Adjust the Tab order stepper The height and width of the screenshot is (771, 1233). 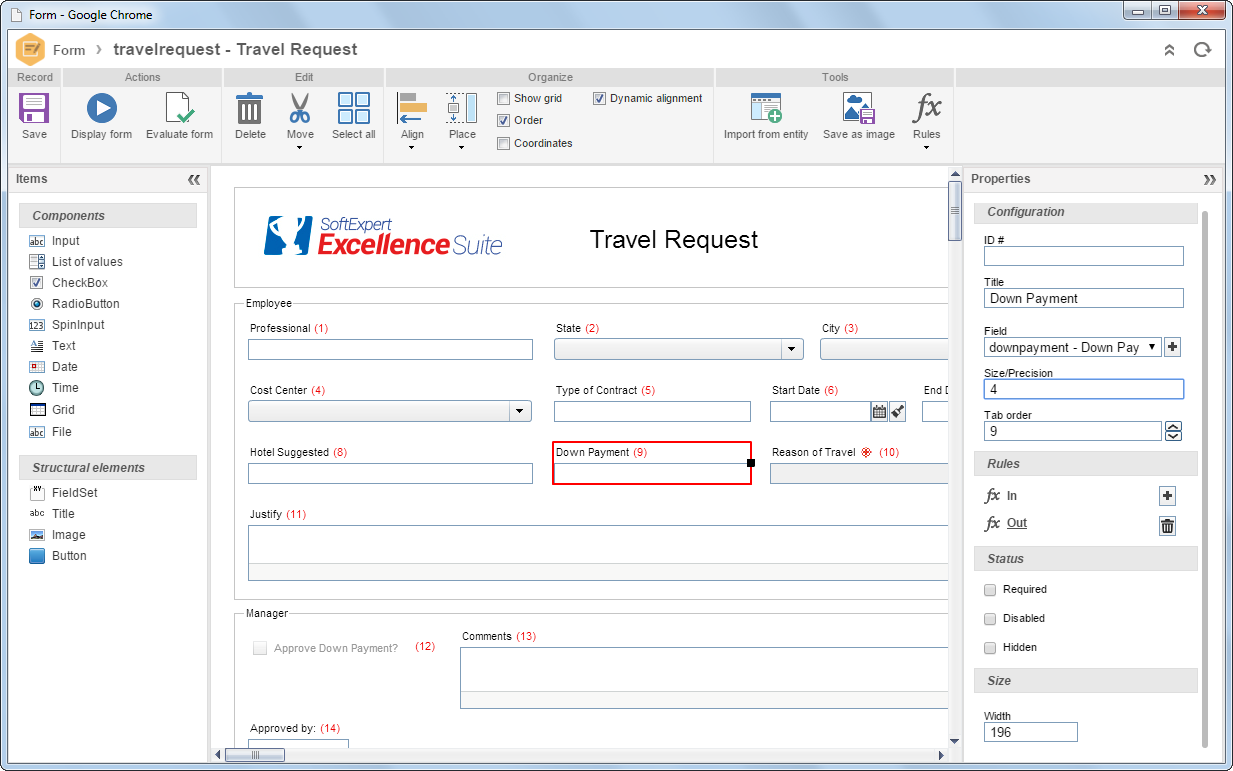[1174, 431]
